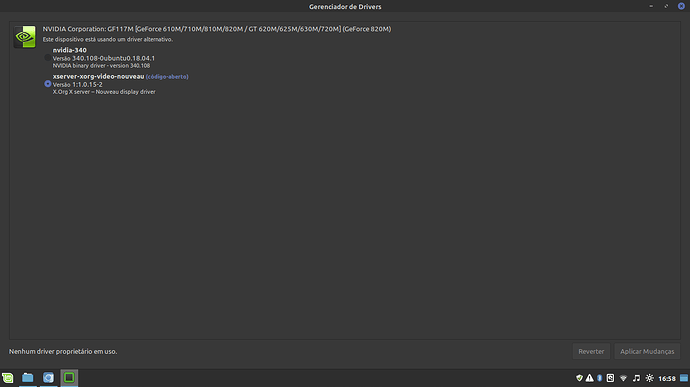Viewport: 690px width, 387px height.
Task: Click the NVIDIA logo device icon
Action: (x=25, y=37)
